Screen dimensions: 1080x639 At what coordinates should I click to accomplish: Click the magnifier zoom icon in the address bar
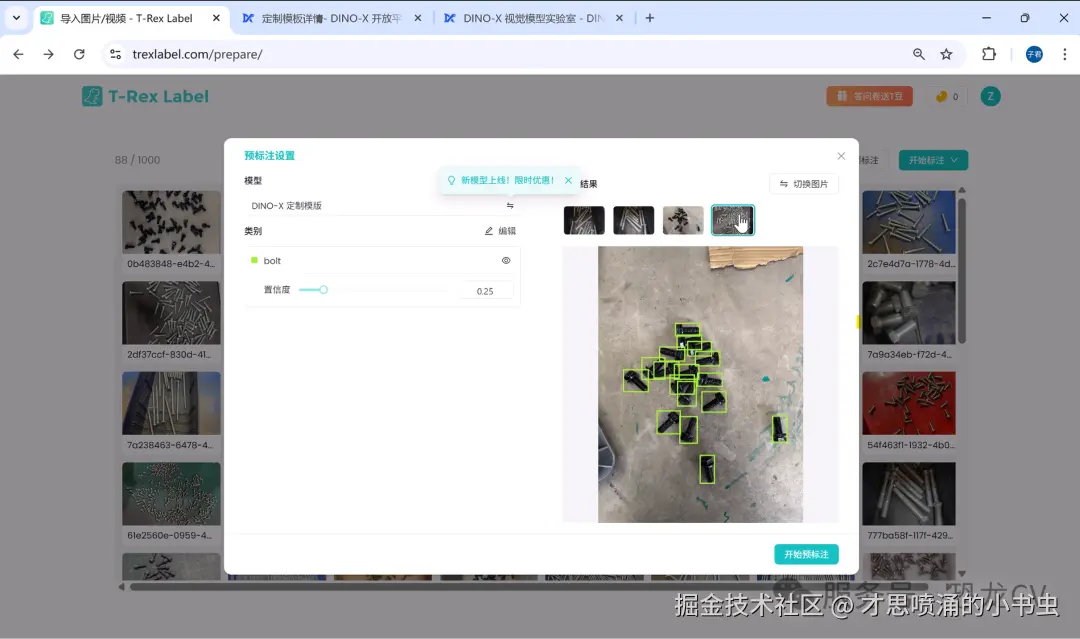[918, 54]
